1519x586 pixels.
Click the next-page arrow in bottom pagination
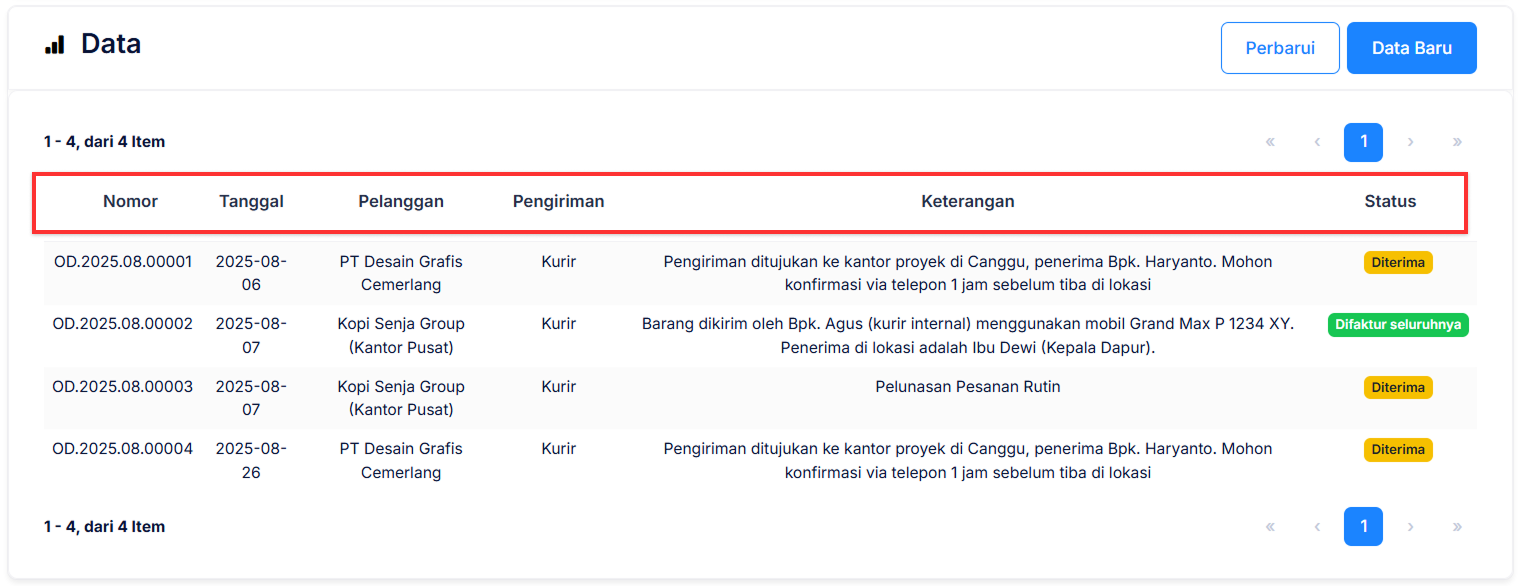coord(1410,526)
